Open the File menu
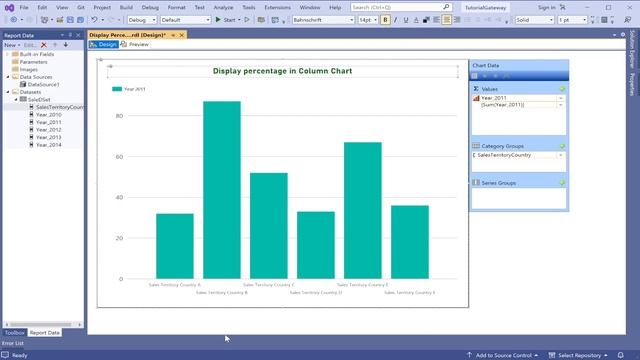The height and width of the screenshot is (360, 640). (24, 7)
